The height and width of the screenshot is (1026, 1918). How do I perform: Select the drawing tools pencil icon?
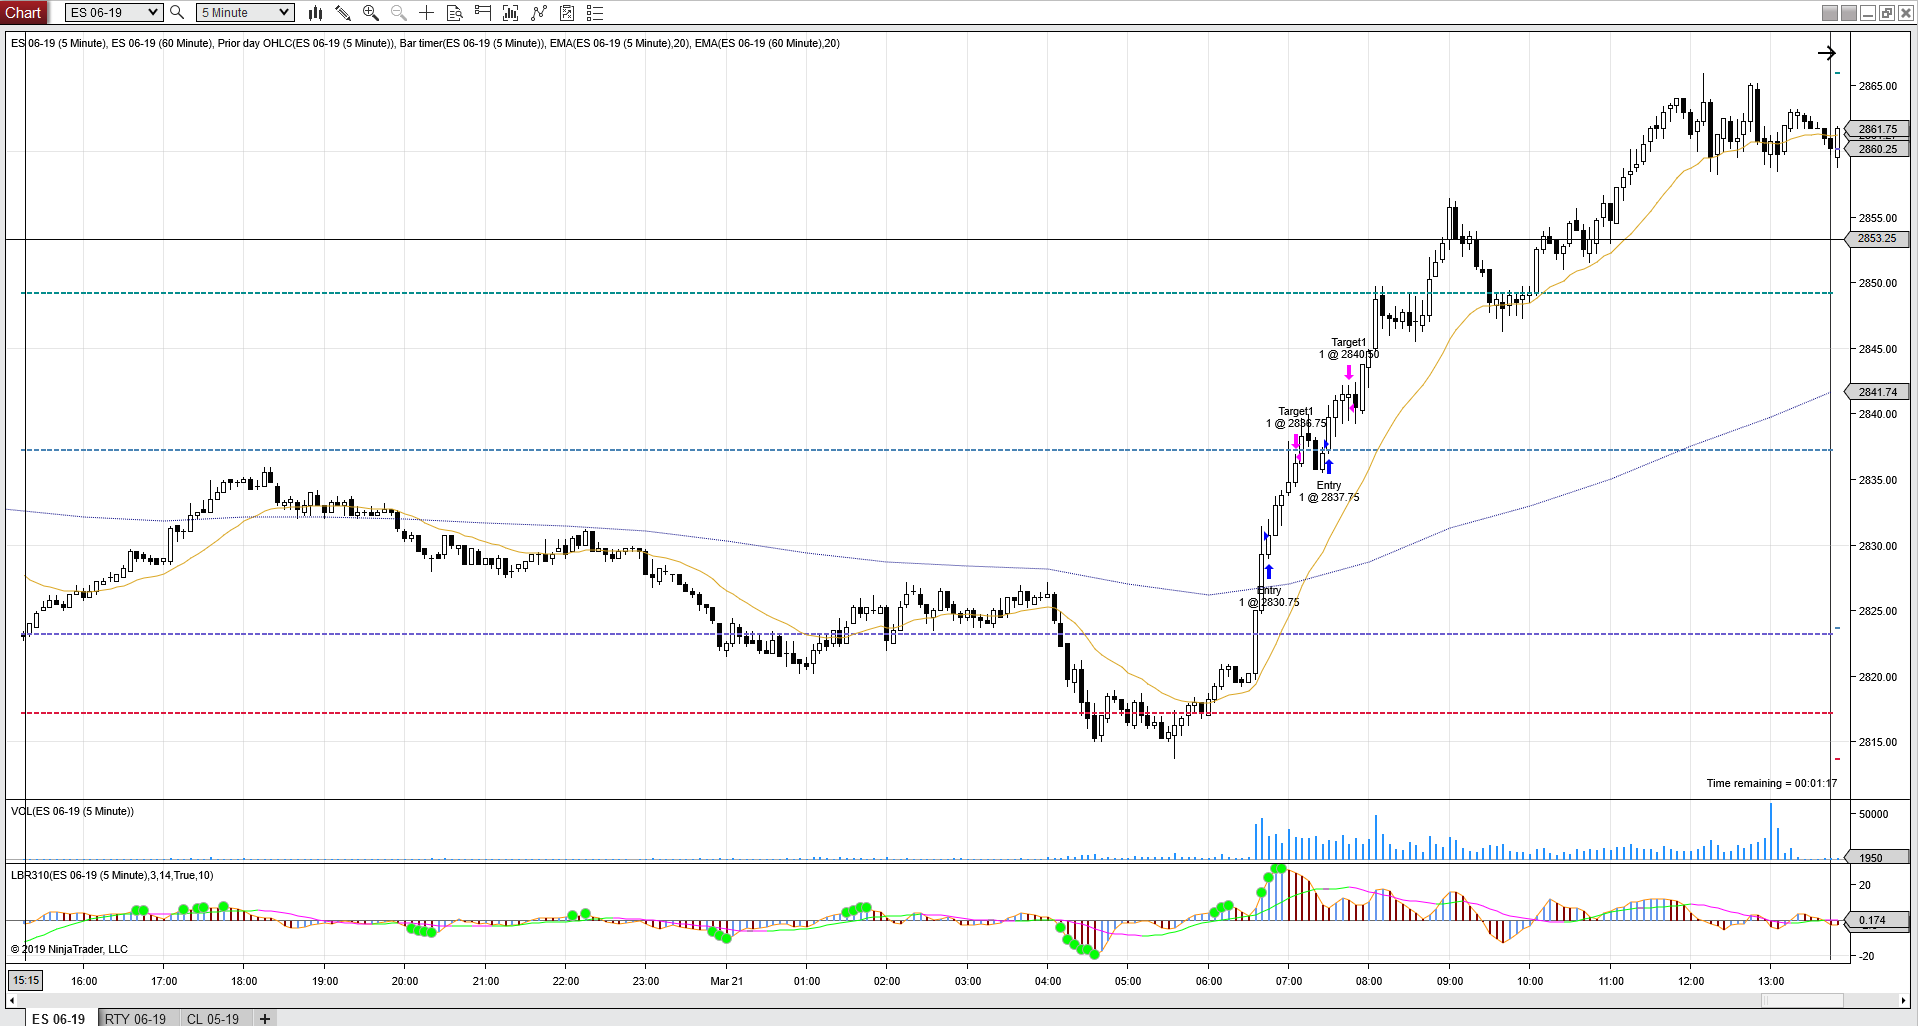tap(343, 12)
